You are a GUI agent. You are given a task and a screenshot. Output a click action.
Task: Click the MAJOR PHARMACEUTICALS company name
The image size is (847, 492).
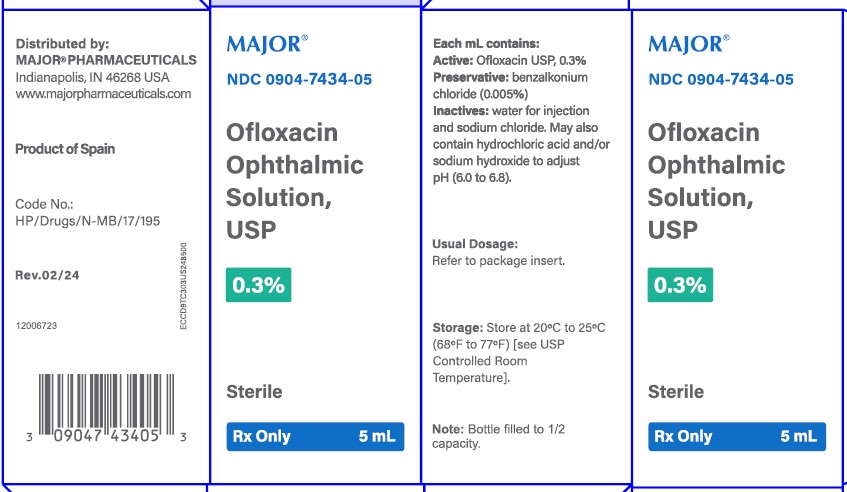[107, 60]
